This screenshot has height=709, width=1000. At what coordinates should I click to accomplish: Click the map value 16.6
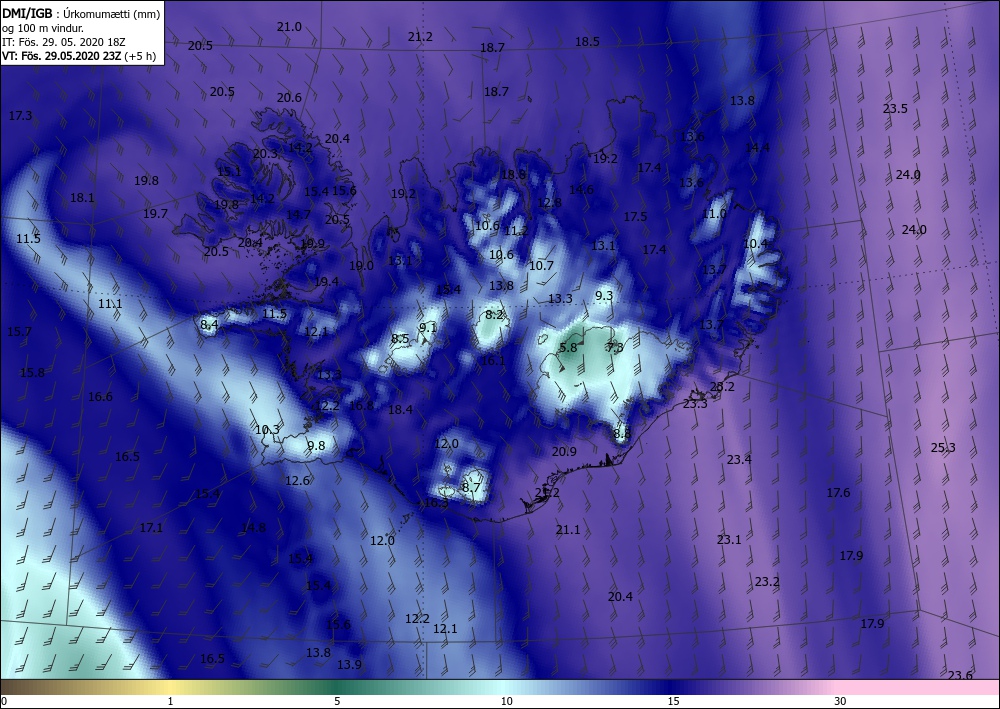(x=100, y=397)
